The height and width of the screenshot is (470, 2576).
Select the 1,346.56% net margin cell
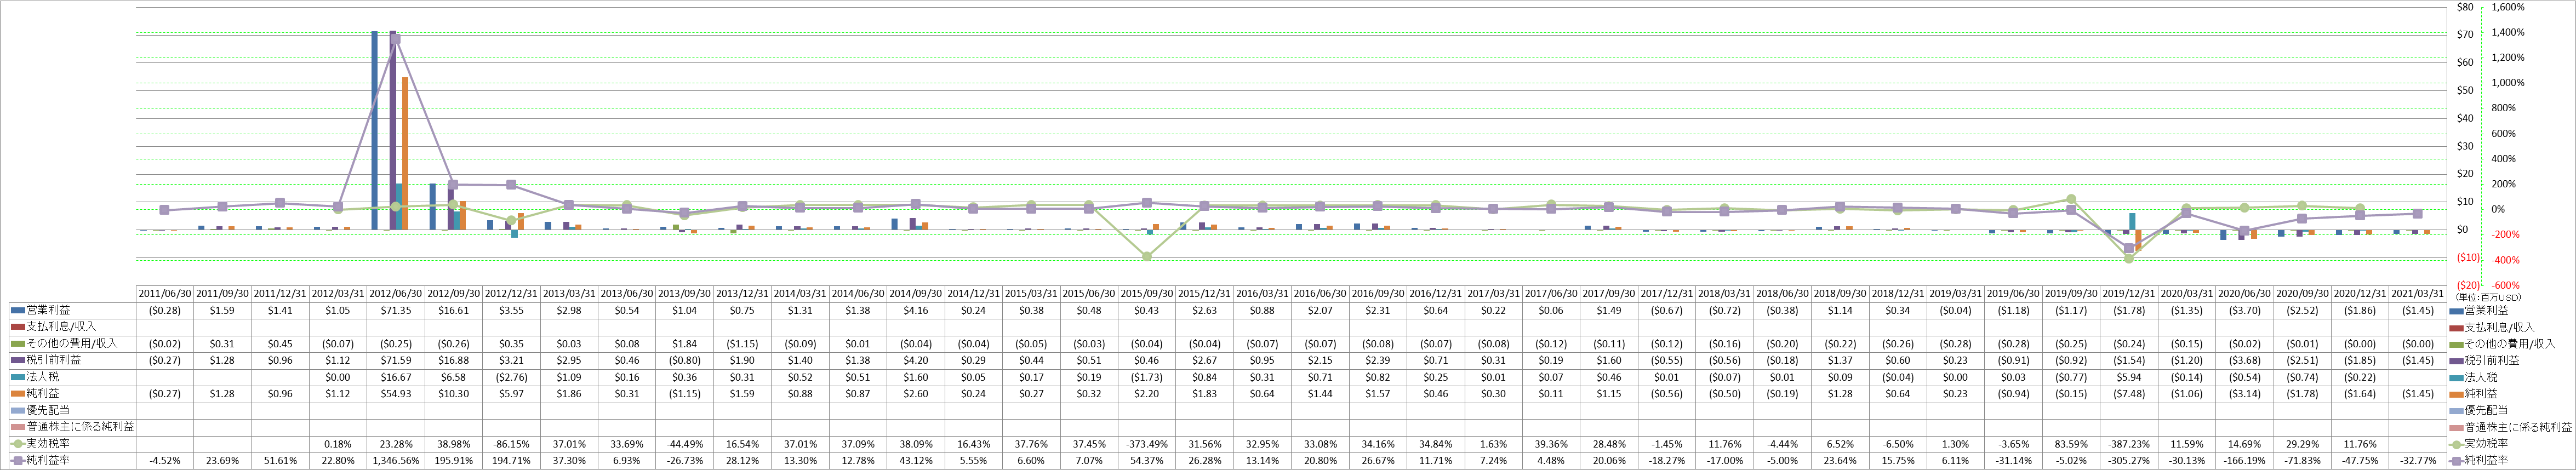click(x=396, y=461)
